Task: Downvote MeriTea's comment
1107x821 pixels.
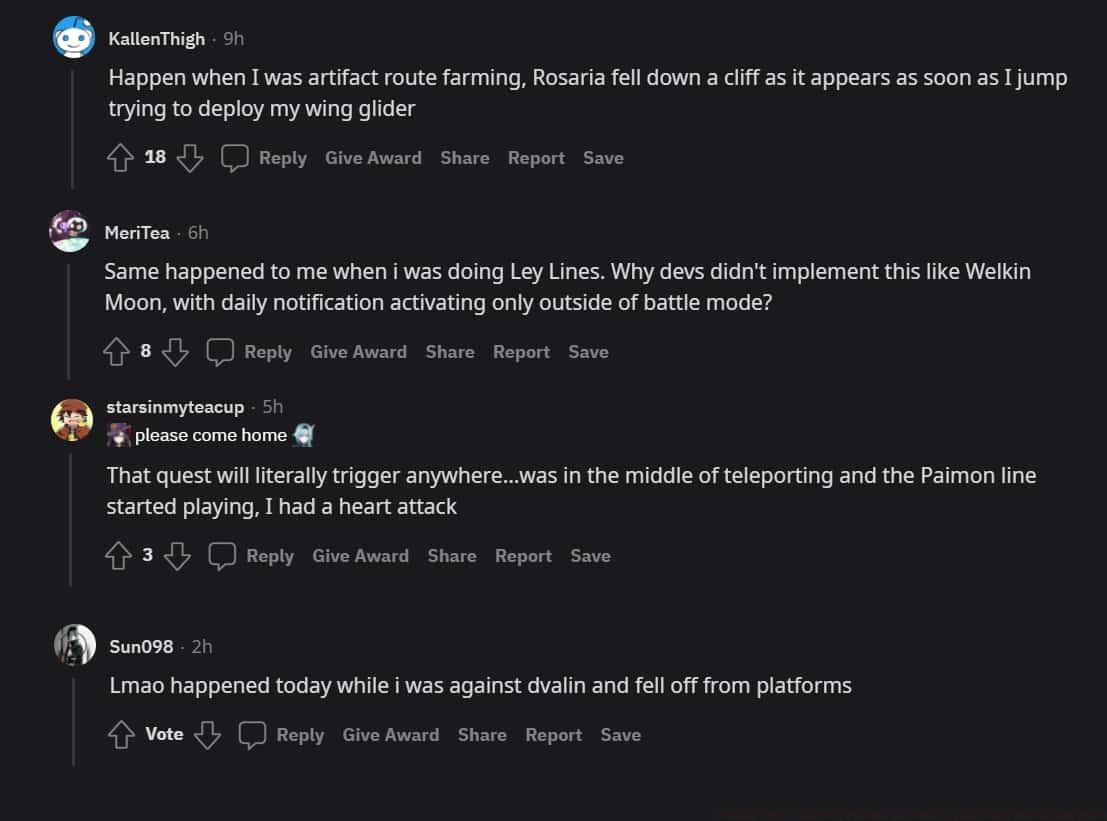Action: coord(175,352)
